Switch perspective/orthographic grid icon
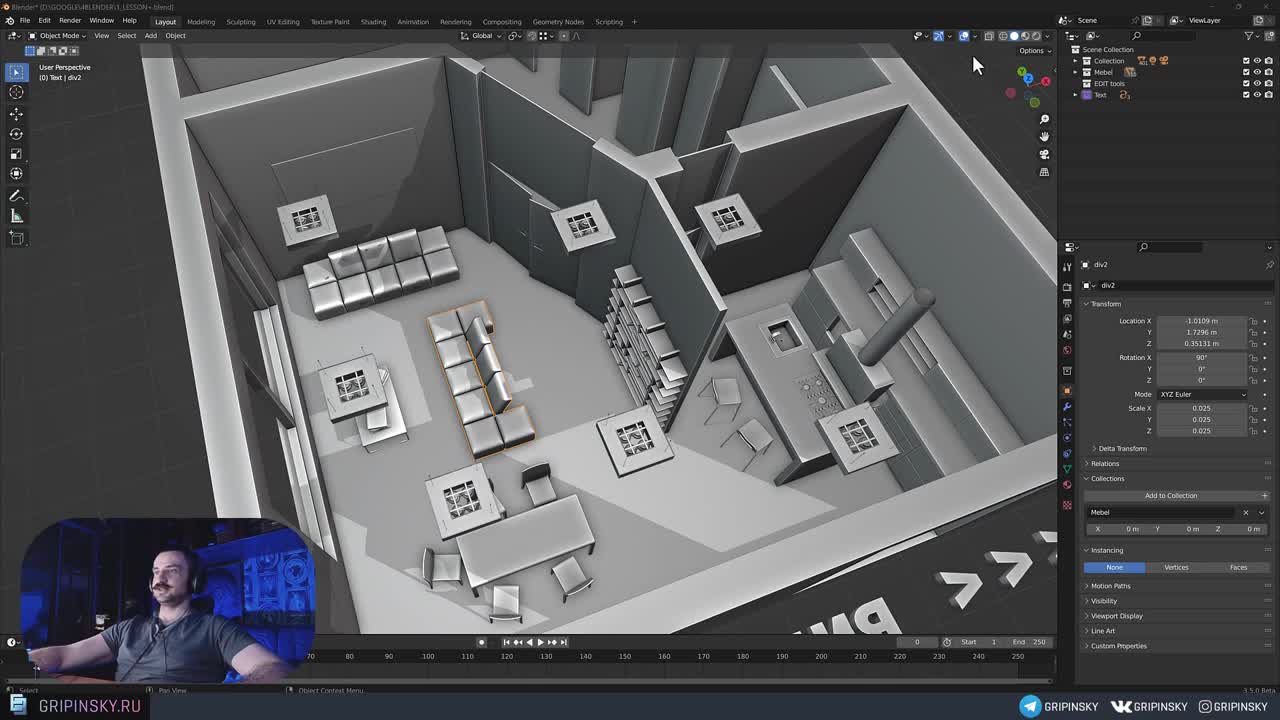The width and height of the screenshot is (1280, 720). 1044,172
